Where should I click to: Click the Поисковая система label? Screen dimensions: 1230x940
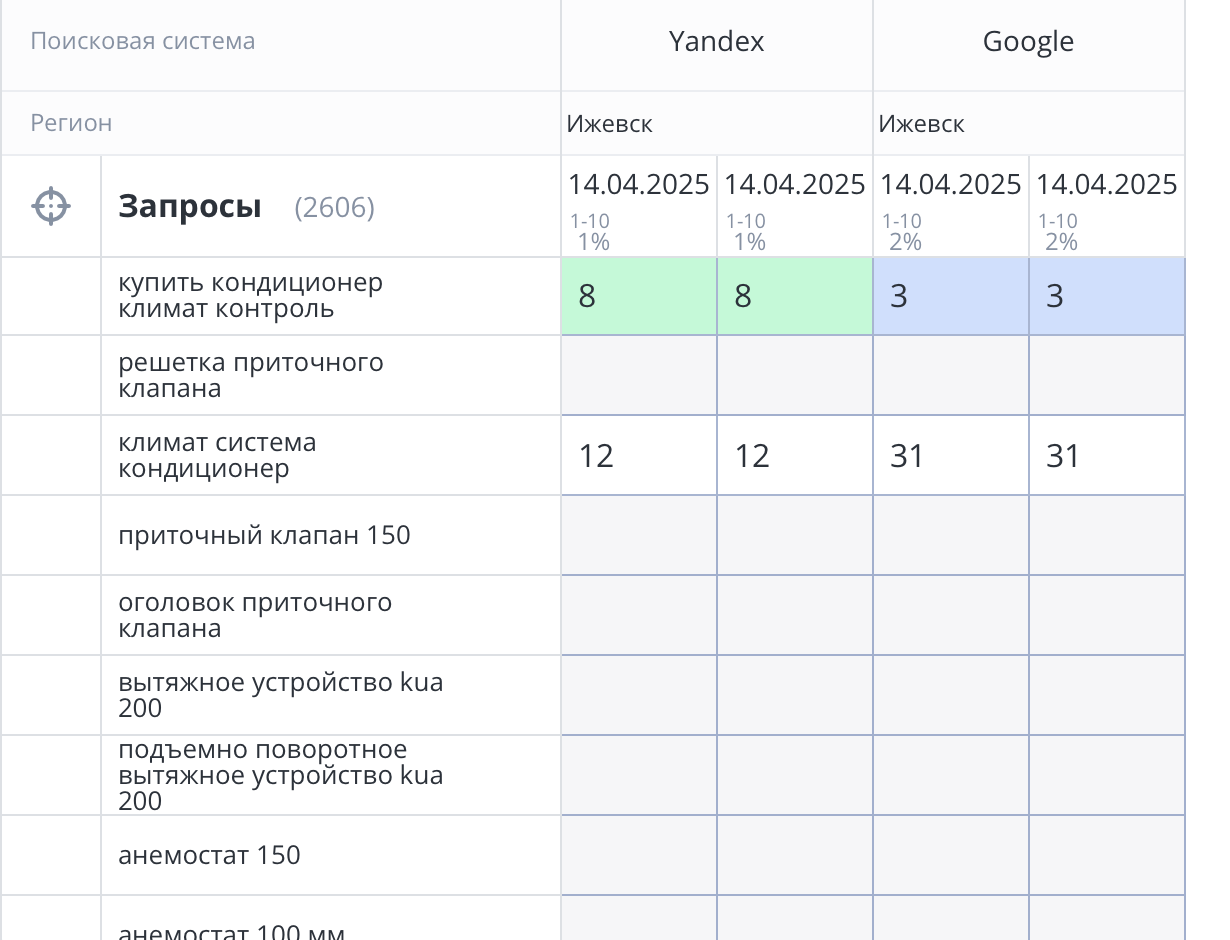pyautogui.click(x=143, y=41)
